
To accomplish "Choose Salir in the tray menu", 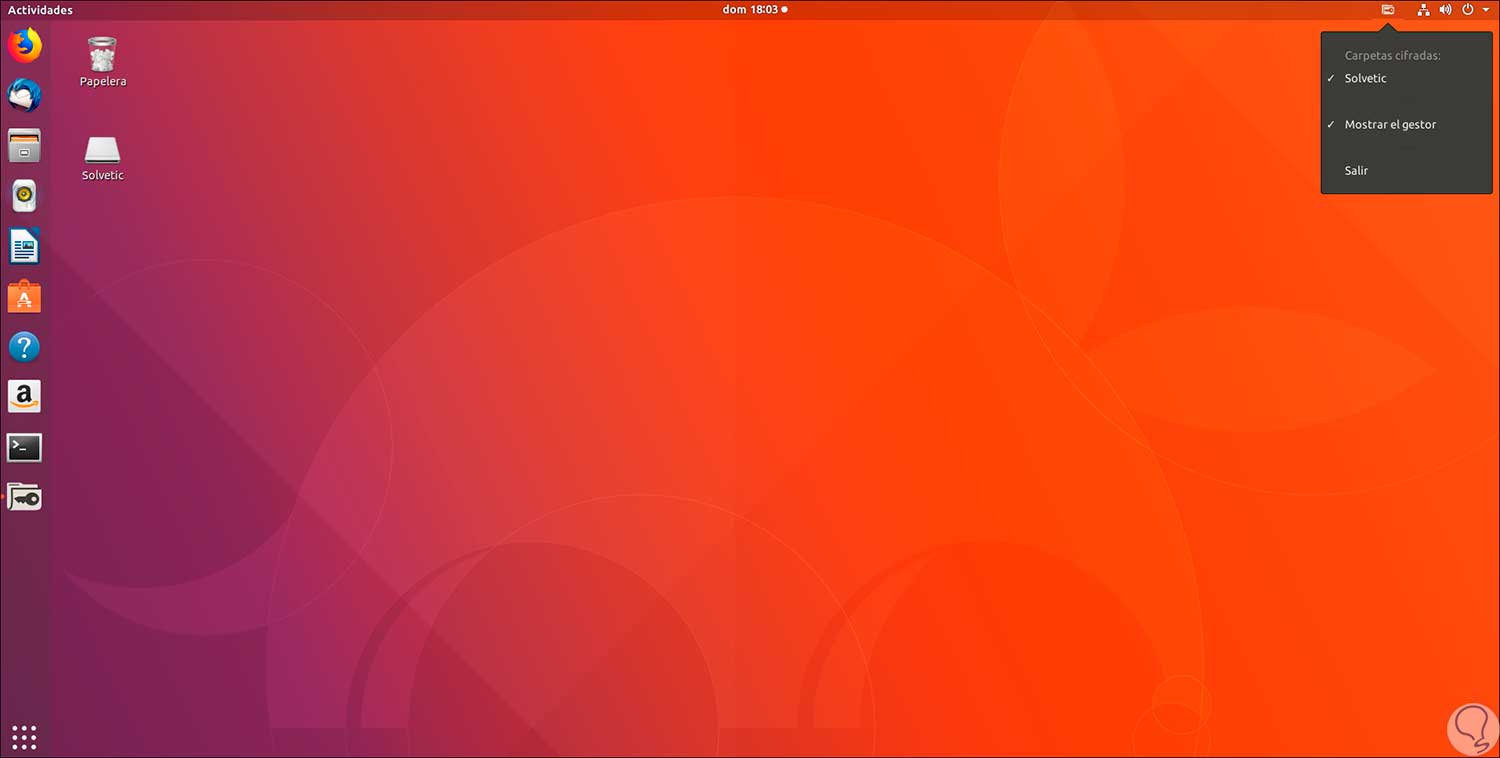I will click(x=1406, y=171).
